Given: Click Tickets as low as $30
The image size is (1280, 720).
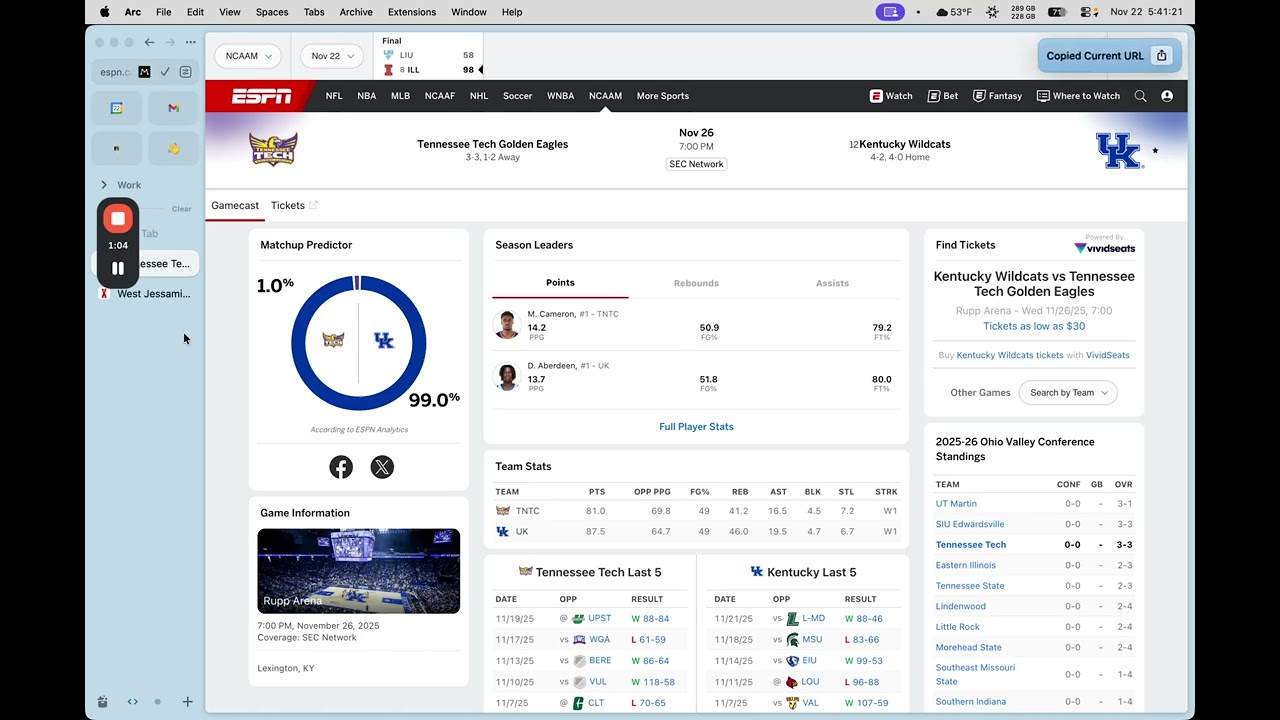Looking at the screenshot, I should coord(1034,326).
